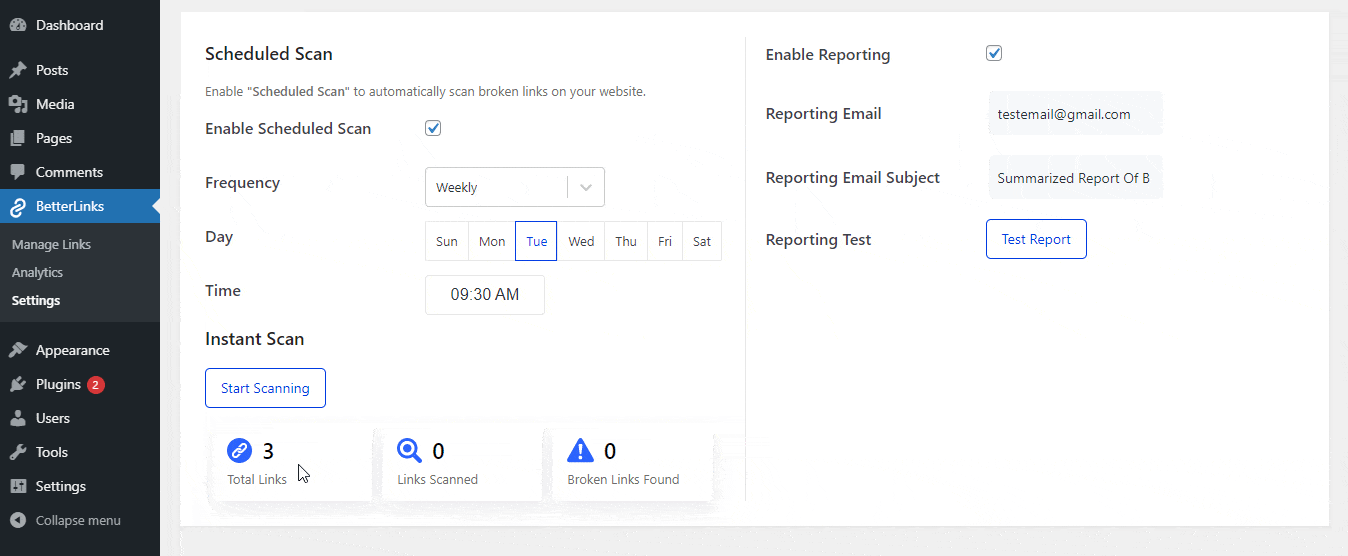Click the Total Links chain icon

tap(240, 451)
